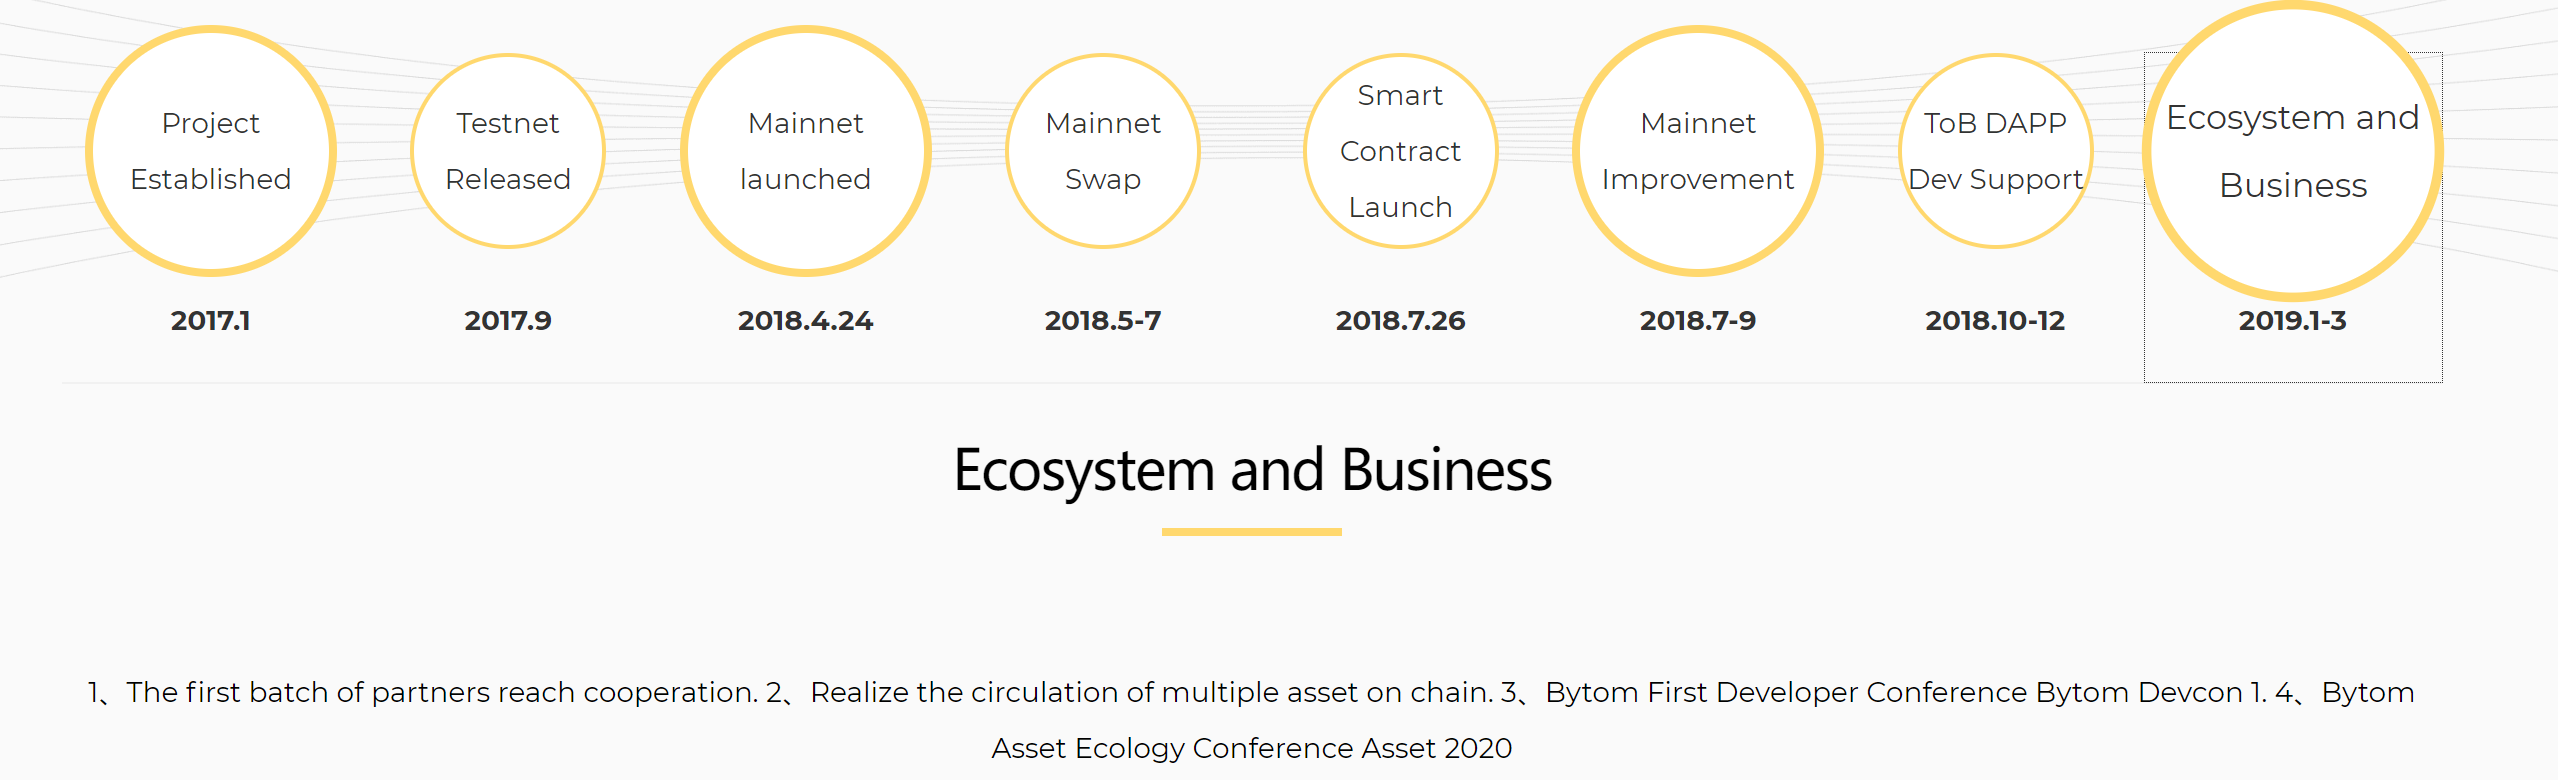Click the 2018.10-12 date label
This screenshot has width=2558, height=780.
[1995, 321]
